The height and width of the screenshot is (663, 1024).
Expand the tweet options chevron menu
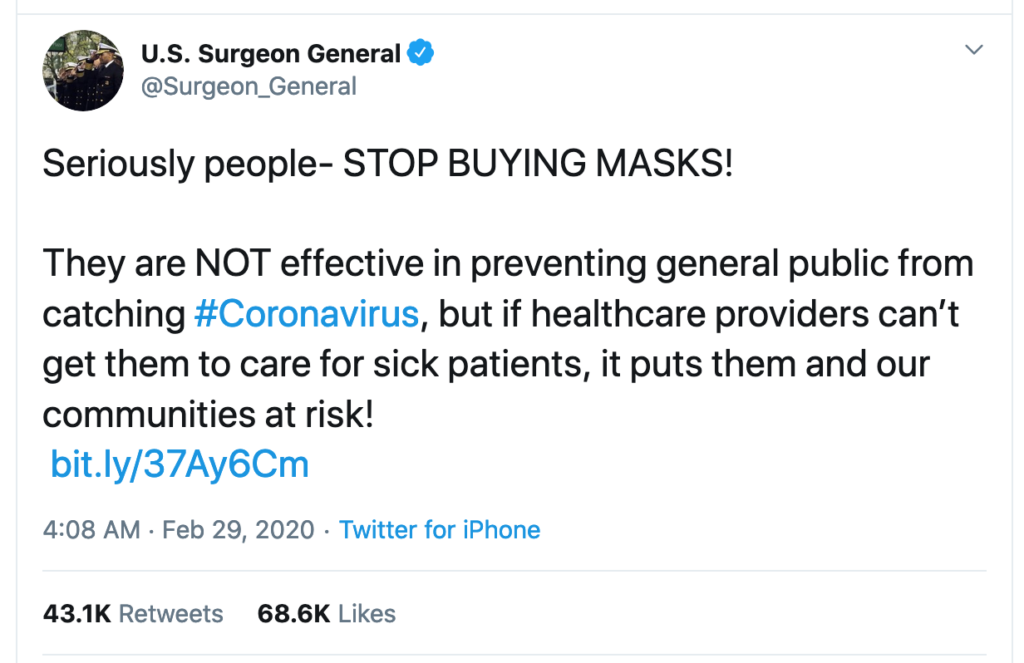[974, 50]
